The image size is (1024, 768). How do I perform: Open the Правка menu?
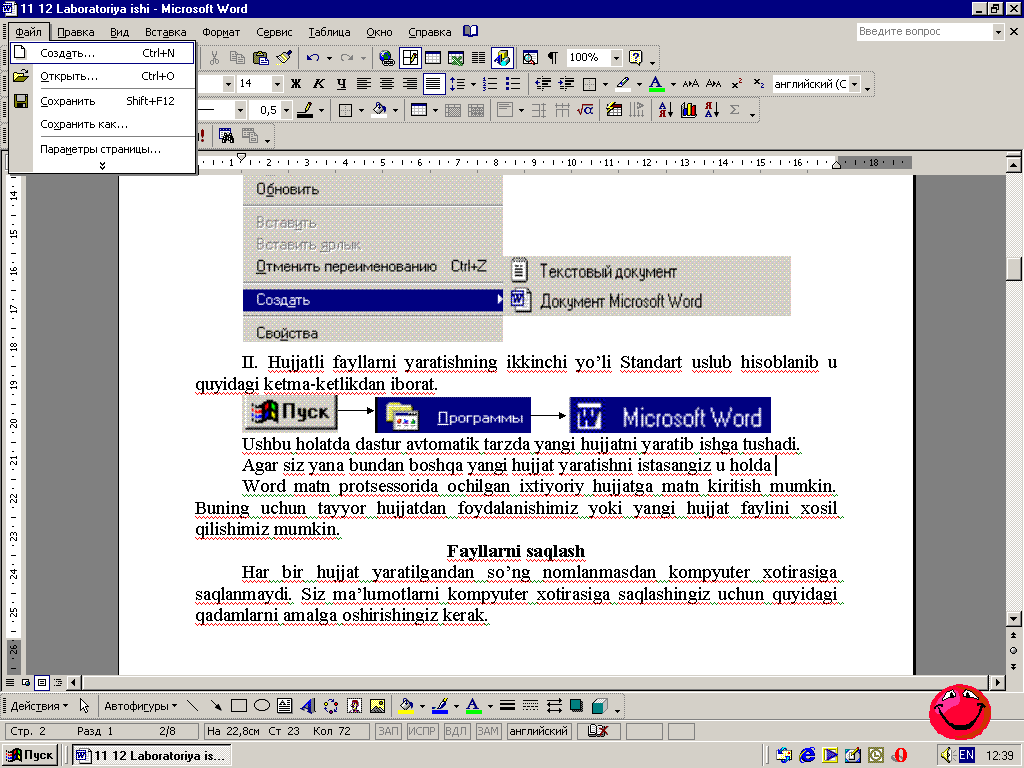[x=76, y=32]
